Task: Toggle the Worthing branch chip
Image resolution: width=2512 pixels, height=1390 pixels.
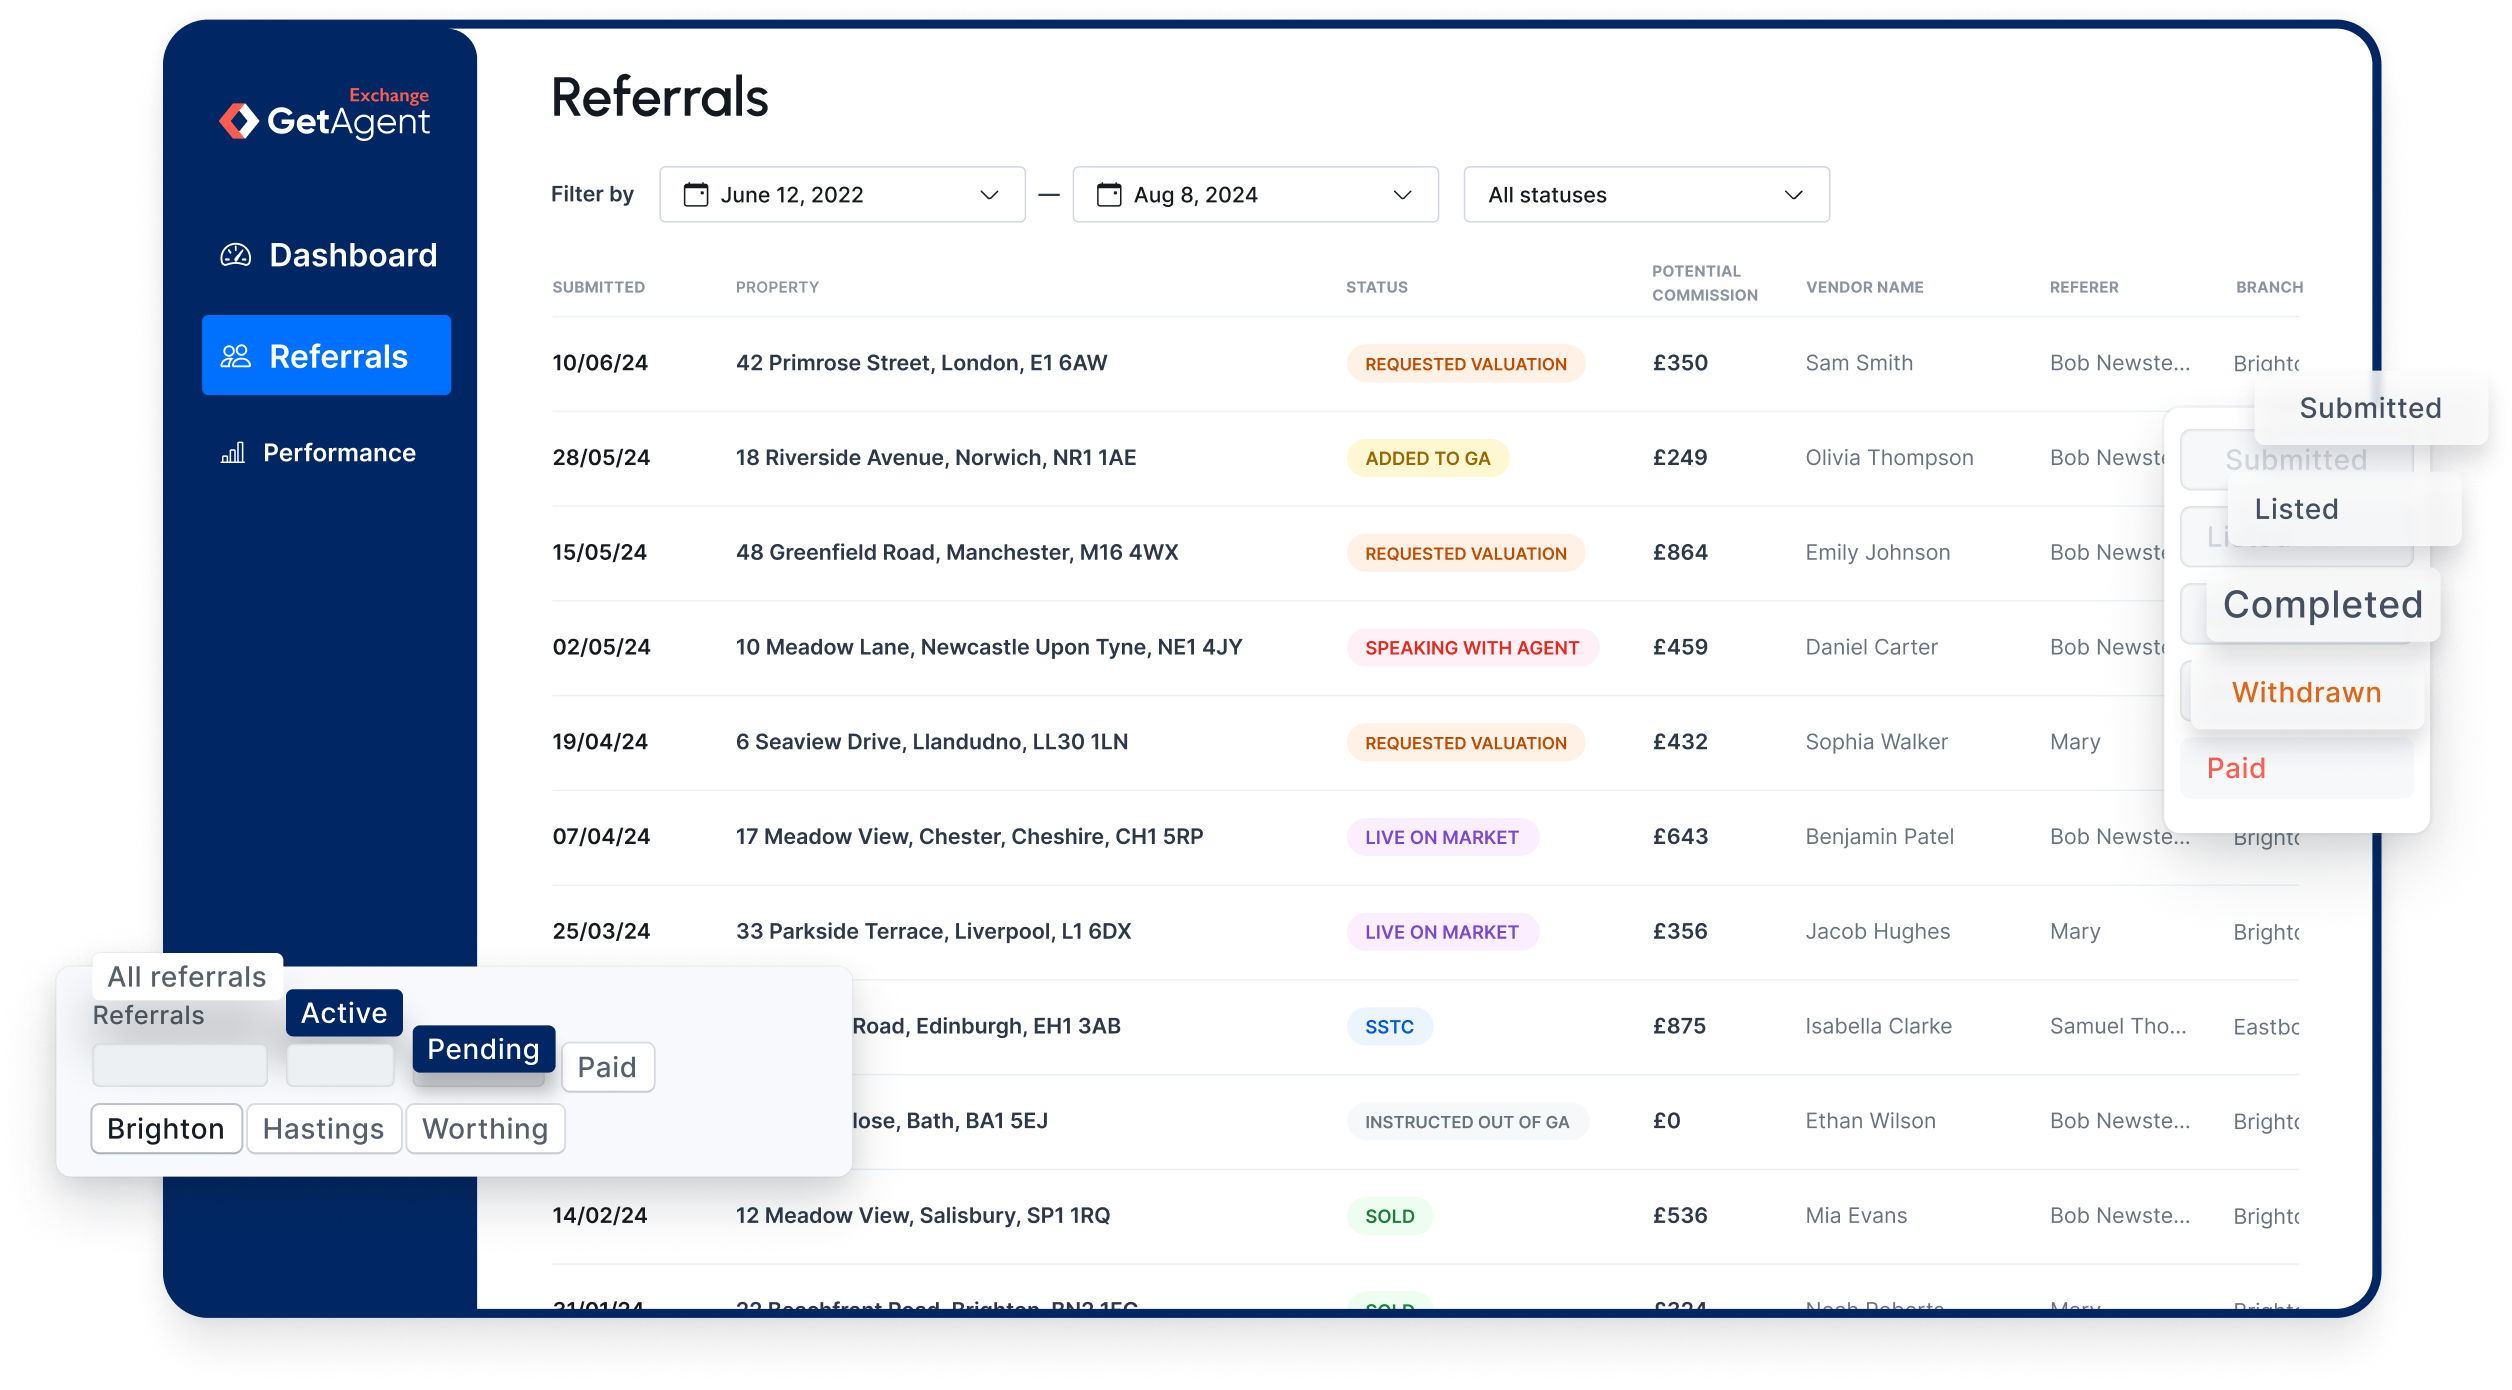Action: click(485, 1128)
